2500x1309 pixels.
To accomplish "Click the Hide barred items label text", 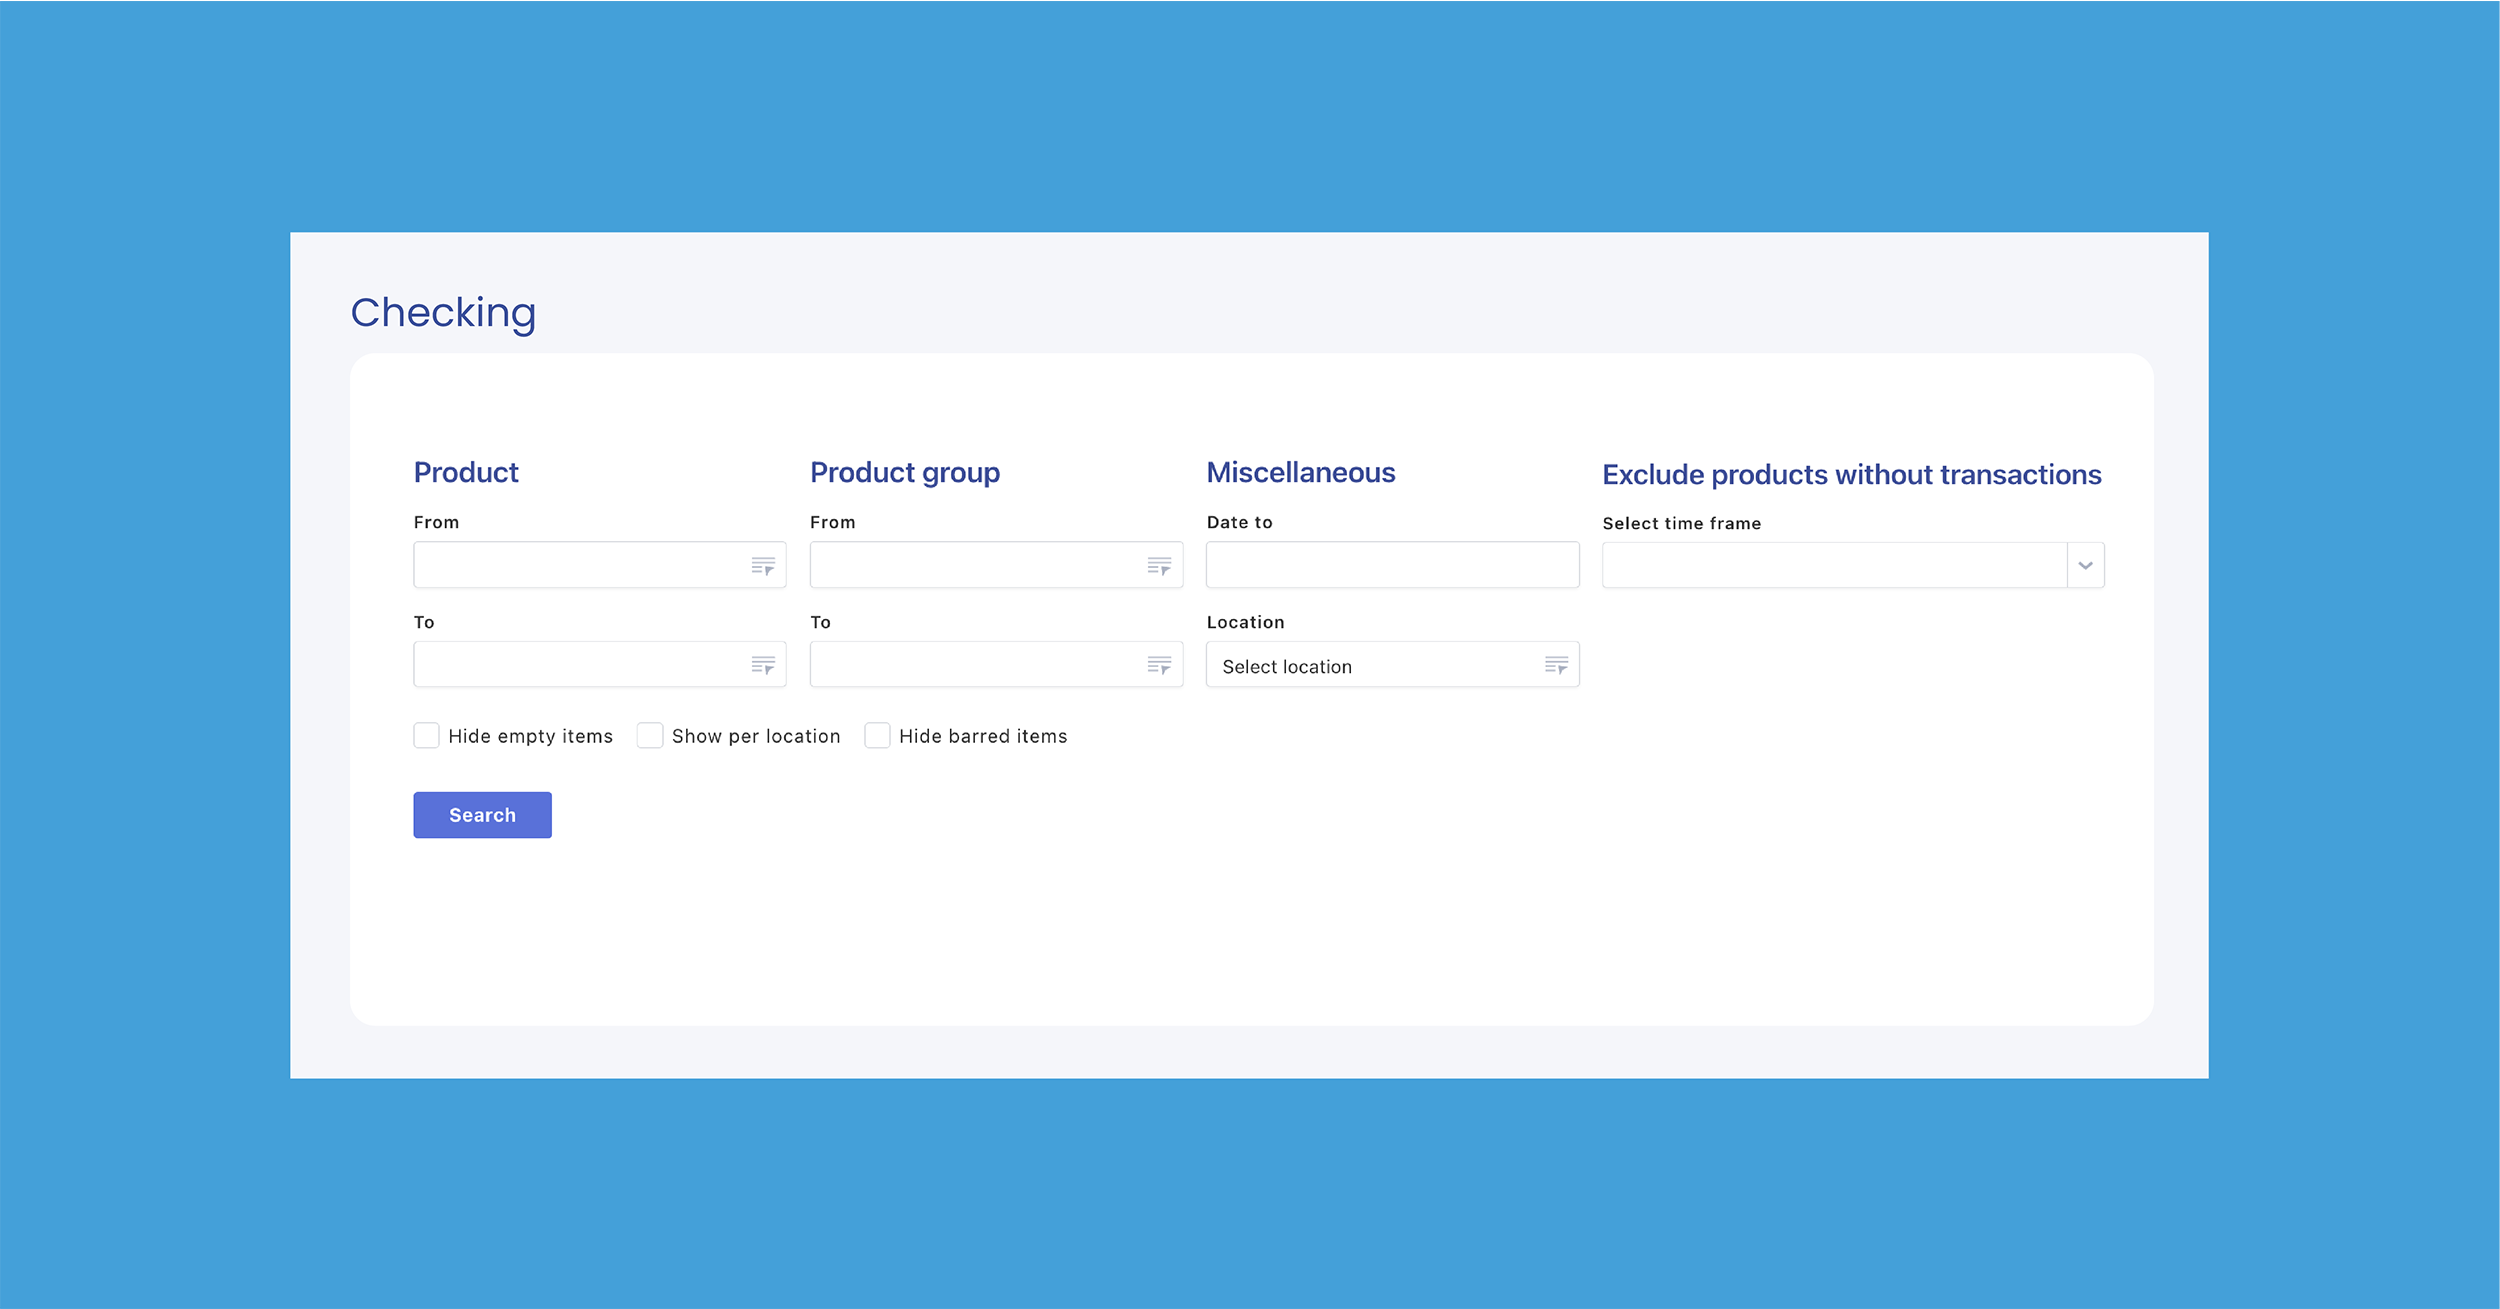I will tap(983, 737).
